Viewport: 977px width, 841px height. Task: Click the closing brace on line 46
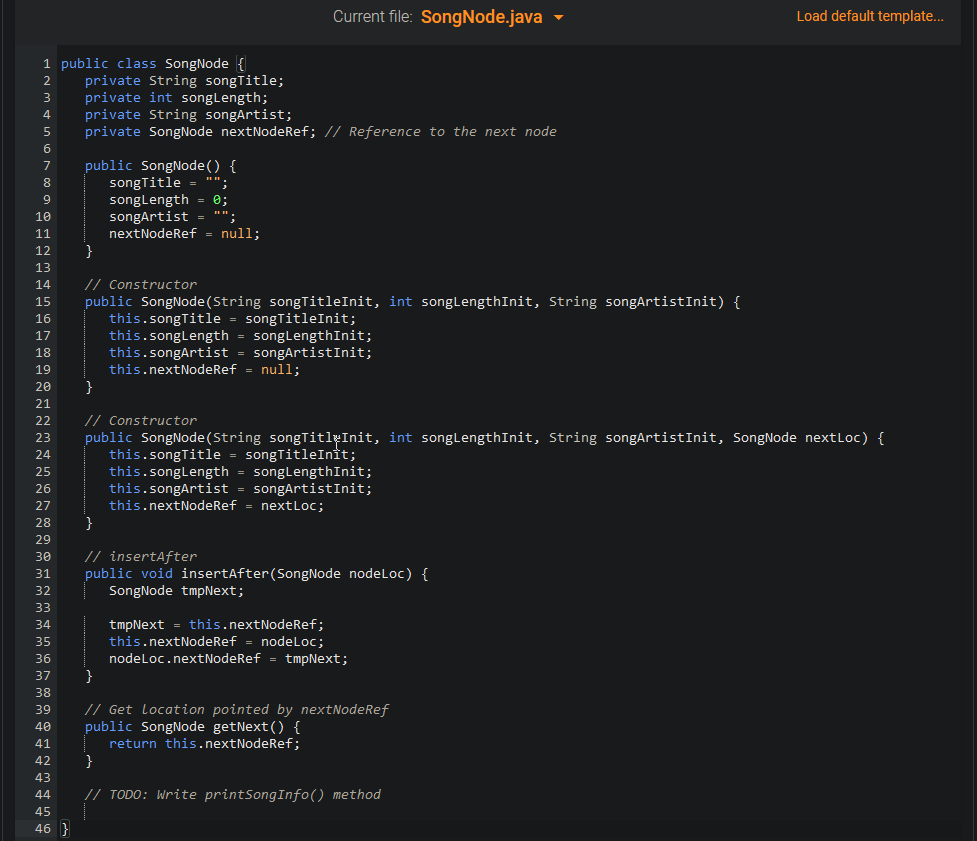click(x=63, y=828)
